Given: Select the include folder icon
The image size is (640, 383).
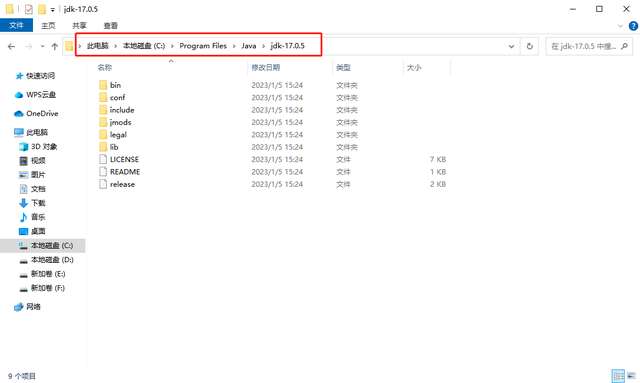Looking at the screenshot, I should [x=103, y=110].
